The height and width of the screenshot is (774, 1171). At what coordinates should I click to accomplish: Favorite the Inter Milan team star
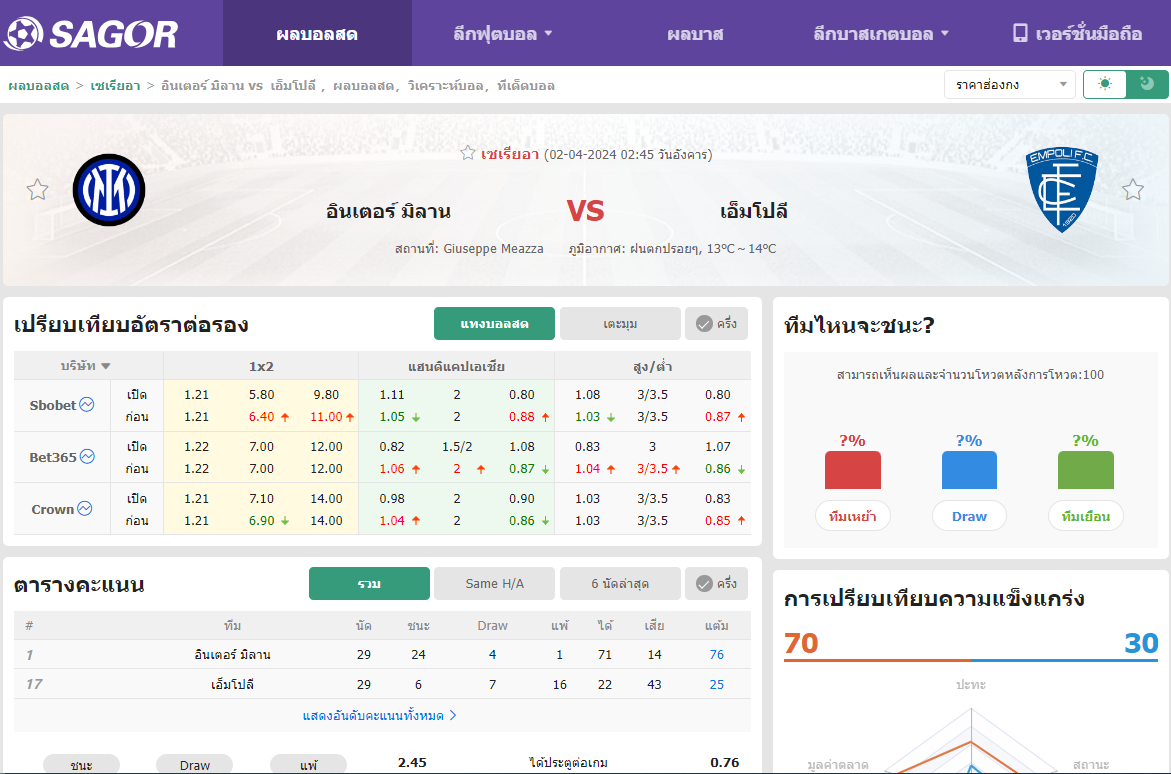[x=37, y=190]
